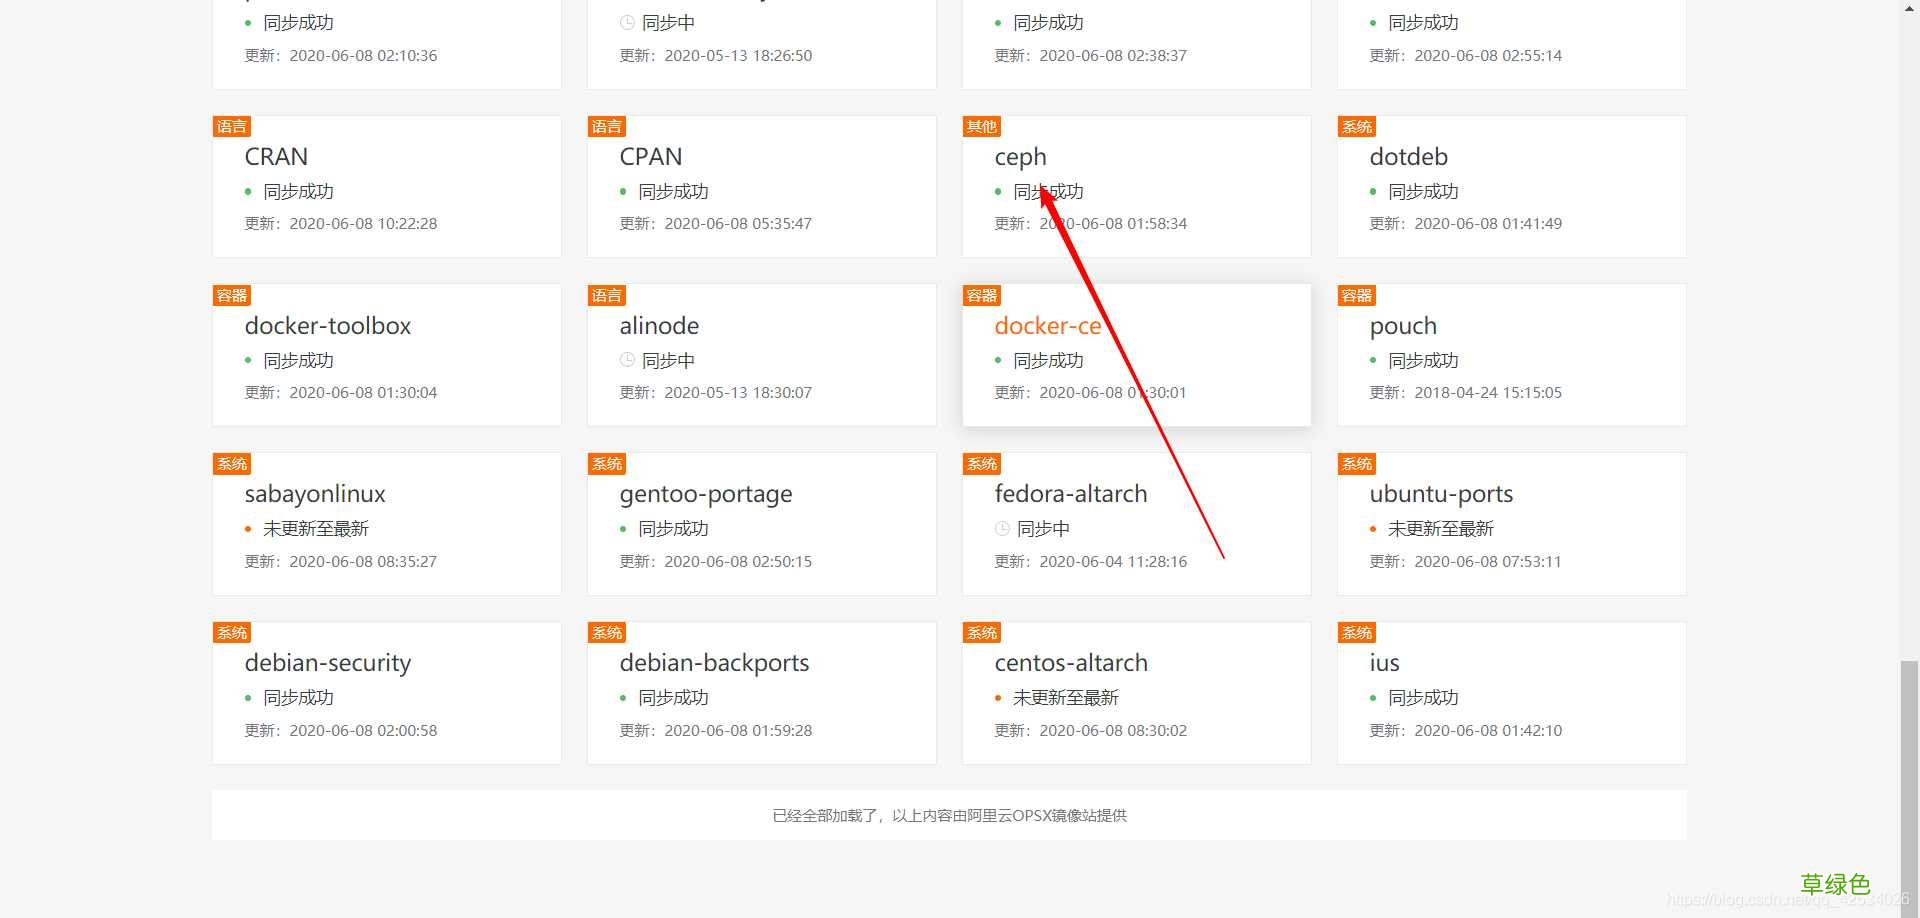The image size is (1920, 918).
Task: Click dotdeb update time 2020-06-08 01:41:49
Action: pos(1488,224)
